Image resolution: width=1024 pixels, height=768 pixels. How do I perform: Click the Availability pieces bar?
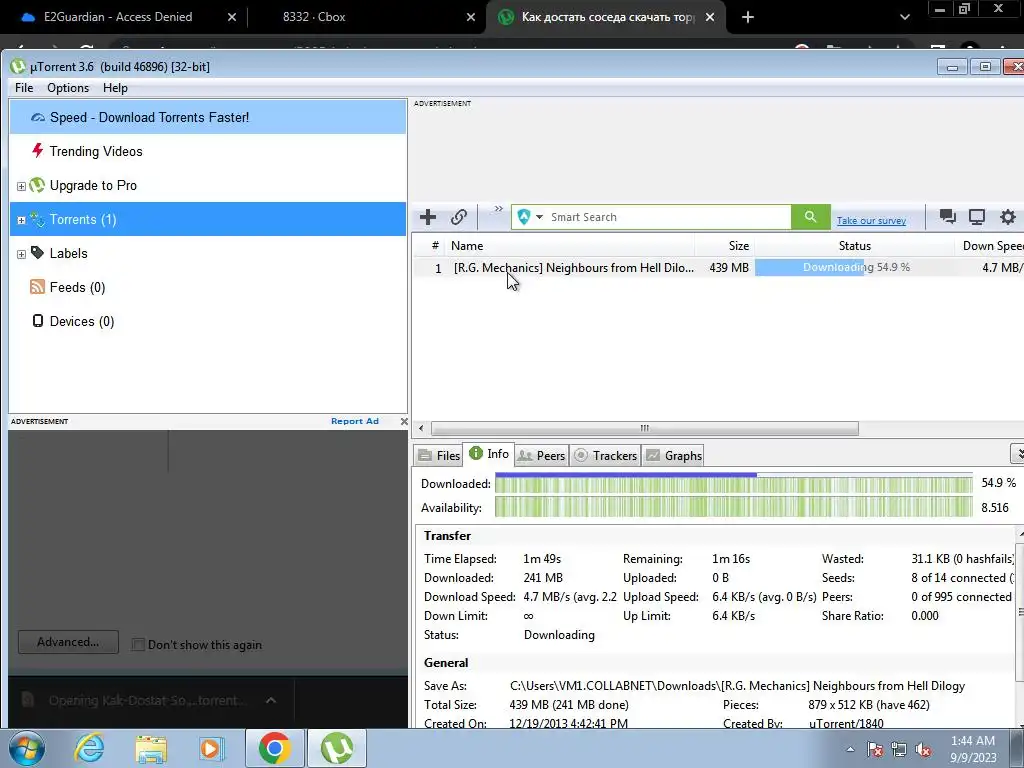(x=733, y=507)
